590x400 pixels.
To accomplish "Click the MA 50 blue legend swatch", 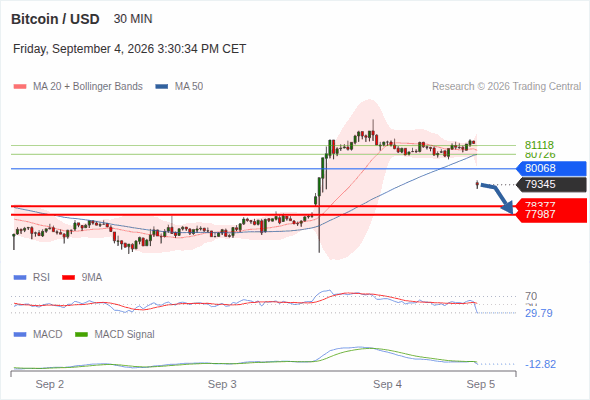I will tap(162, 87).
